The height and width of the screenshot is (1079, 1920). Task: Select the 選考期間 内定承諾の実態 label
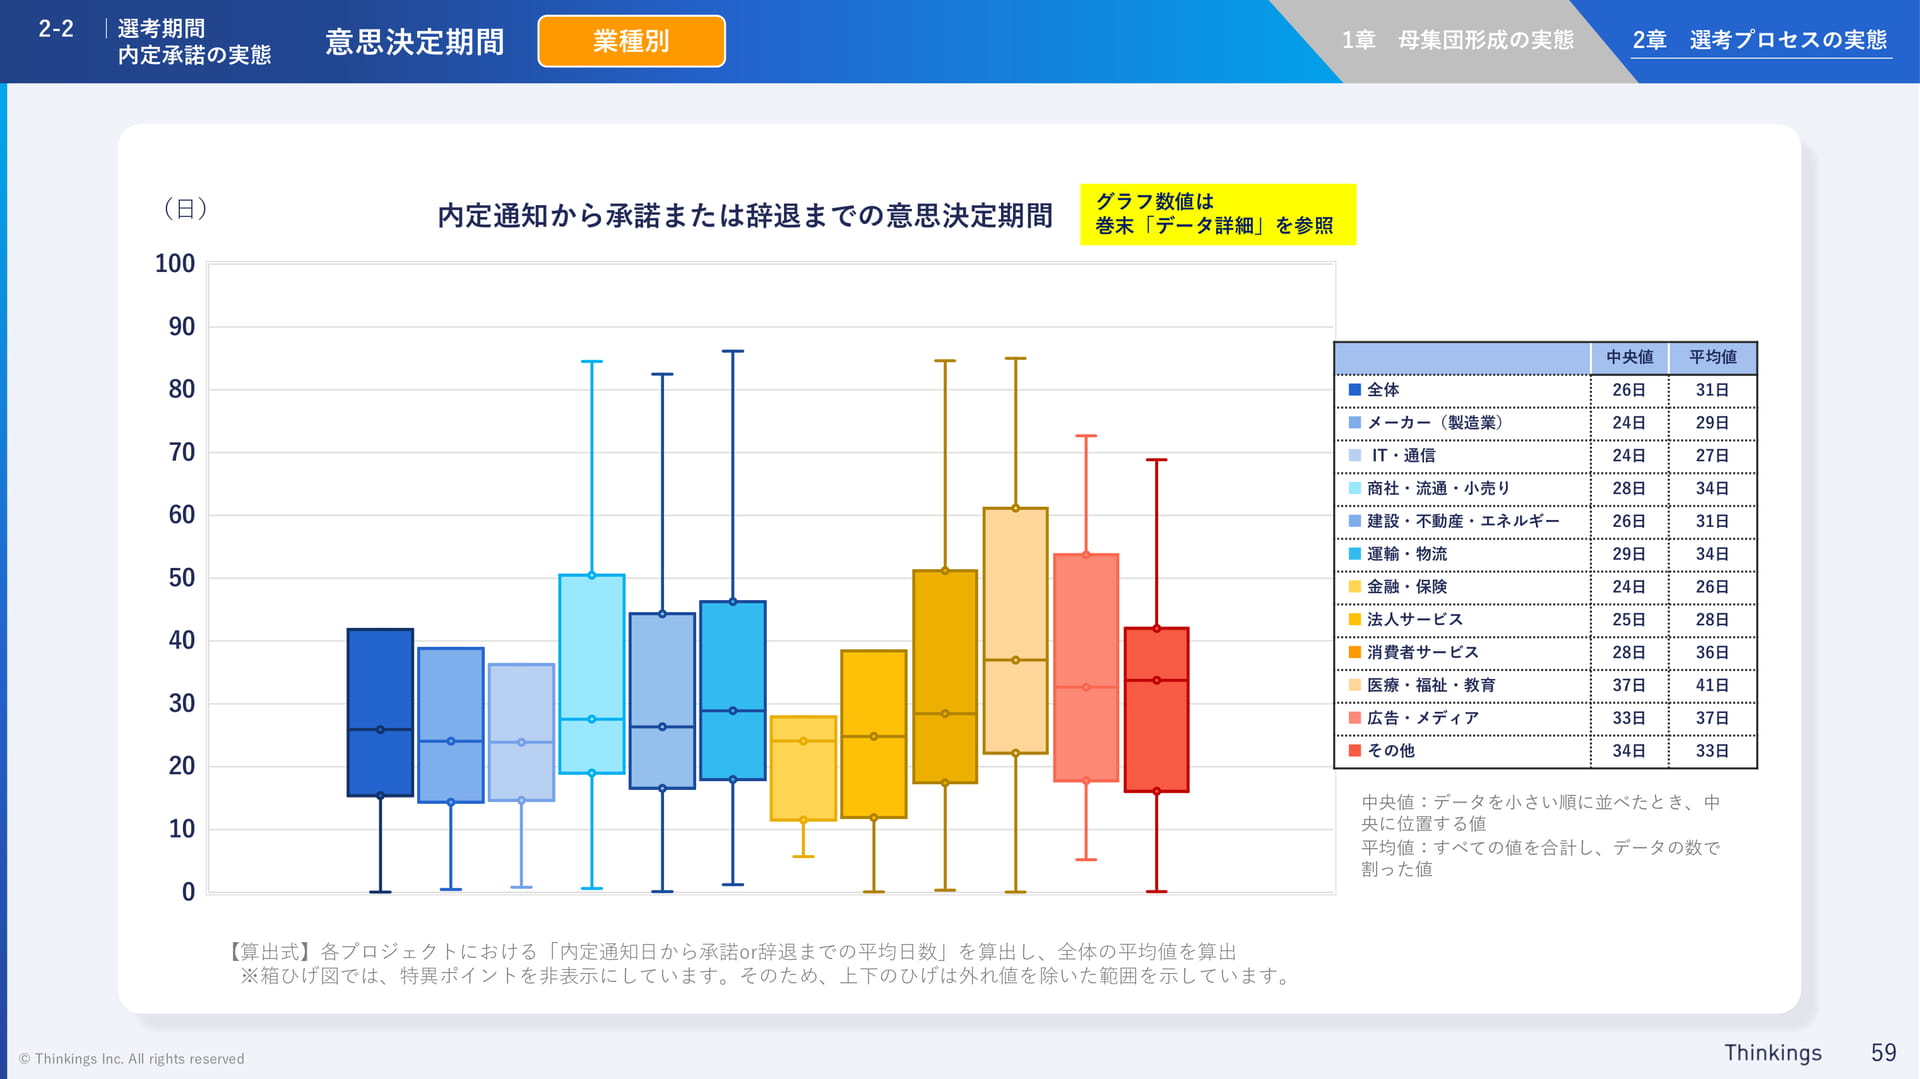pyautogui.click(x=194, y=42)
